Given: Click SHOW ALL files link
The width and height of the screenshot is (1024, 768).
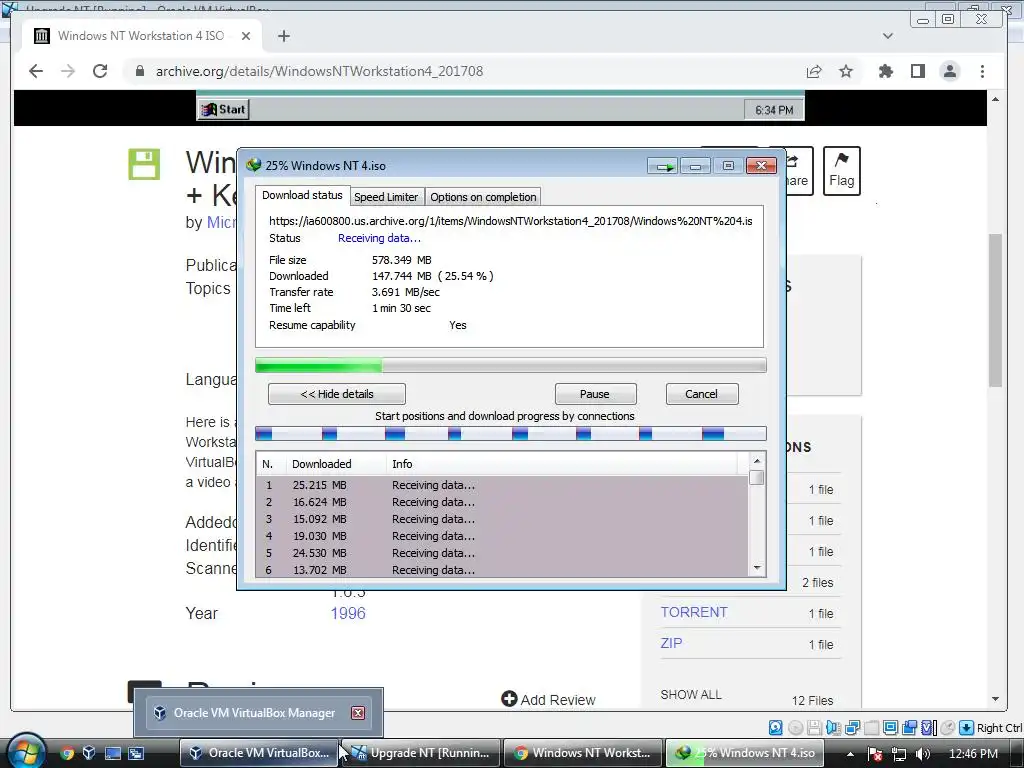Looking at the screenshot, I should (x=691, y=695).
